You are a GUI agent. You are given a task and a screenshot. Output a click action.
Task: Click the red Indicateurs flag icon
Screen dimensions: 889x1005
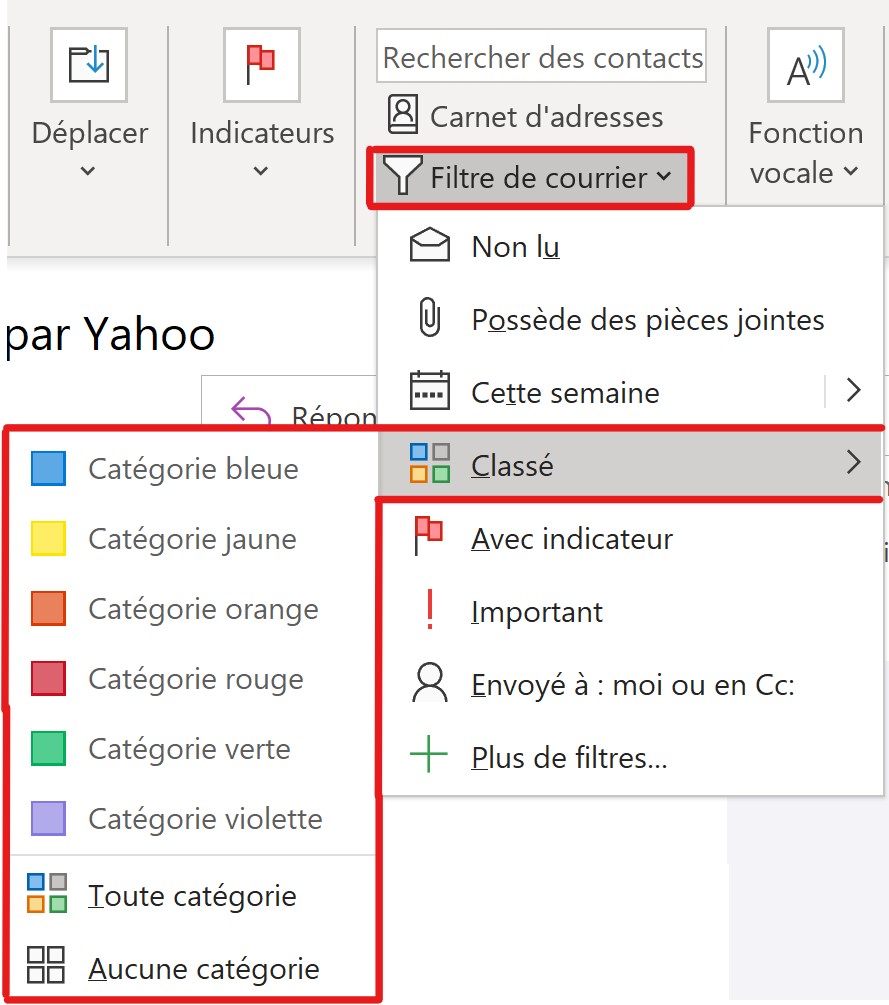pyautogui.click(x=261, y=65)
